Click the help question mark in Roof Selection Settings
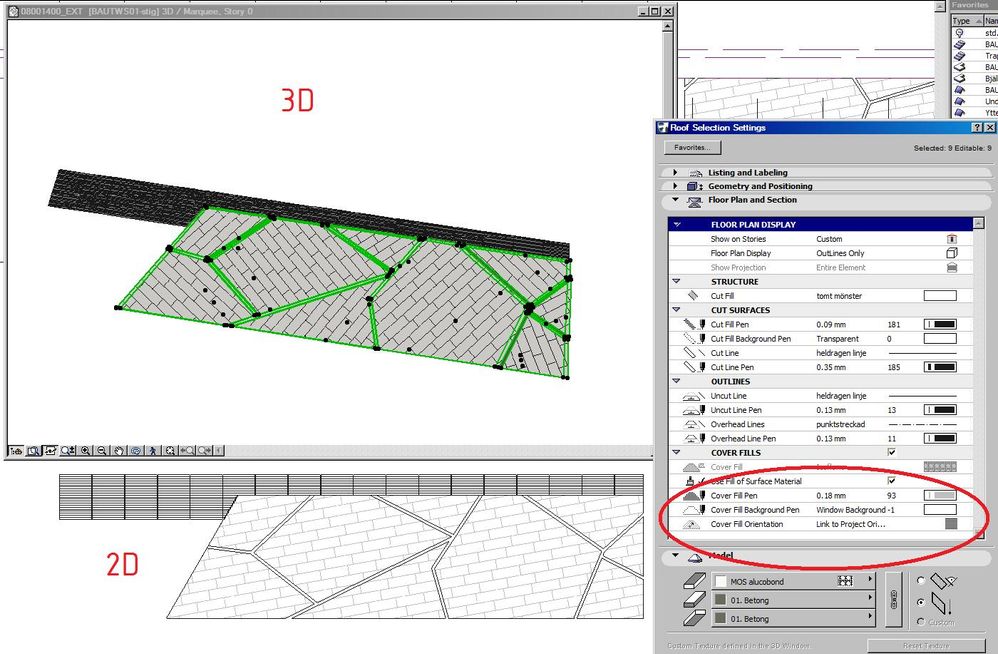This screenshot has width=998, height=654. [978, 128]
